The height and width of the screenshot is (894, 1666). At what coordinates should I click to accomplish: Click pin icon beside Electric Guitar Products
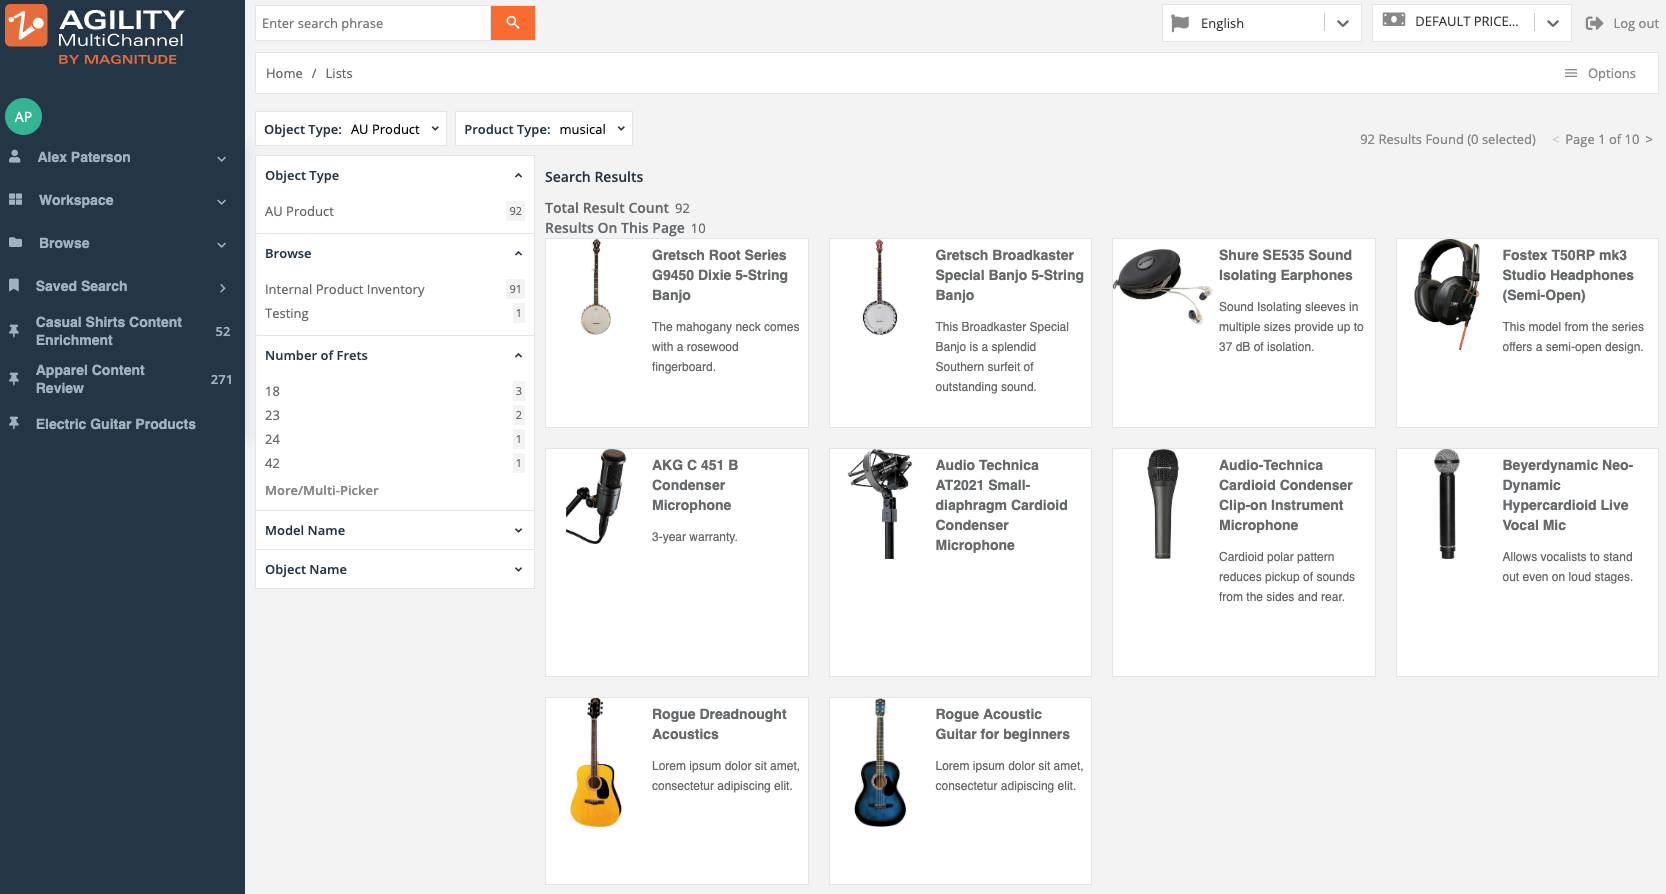[x=14, y=424]
